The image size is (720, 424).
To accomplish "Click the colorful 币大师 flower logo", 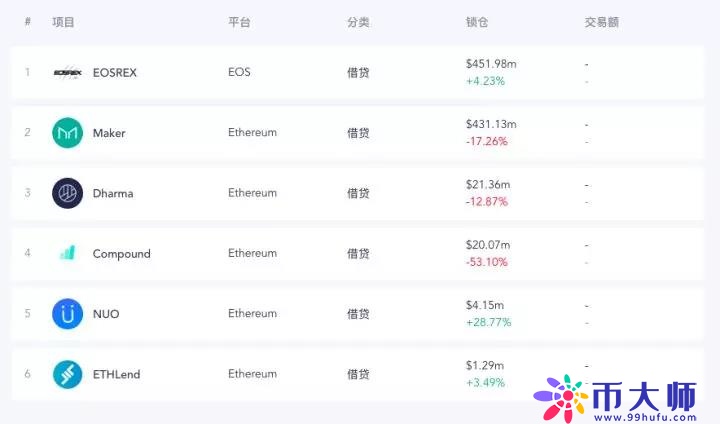I will [561, 398].
